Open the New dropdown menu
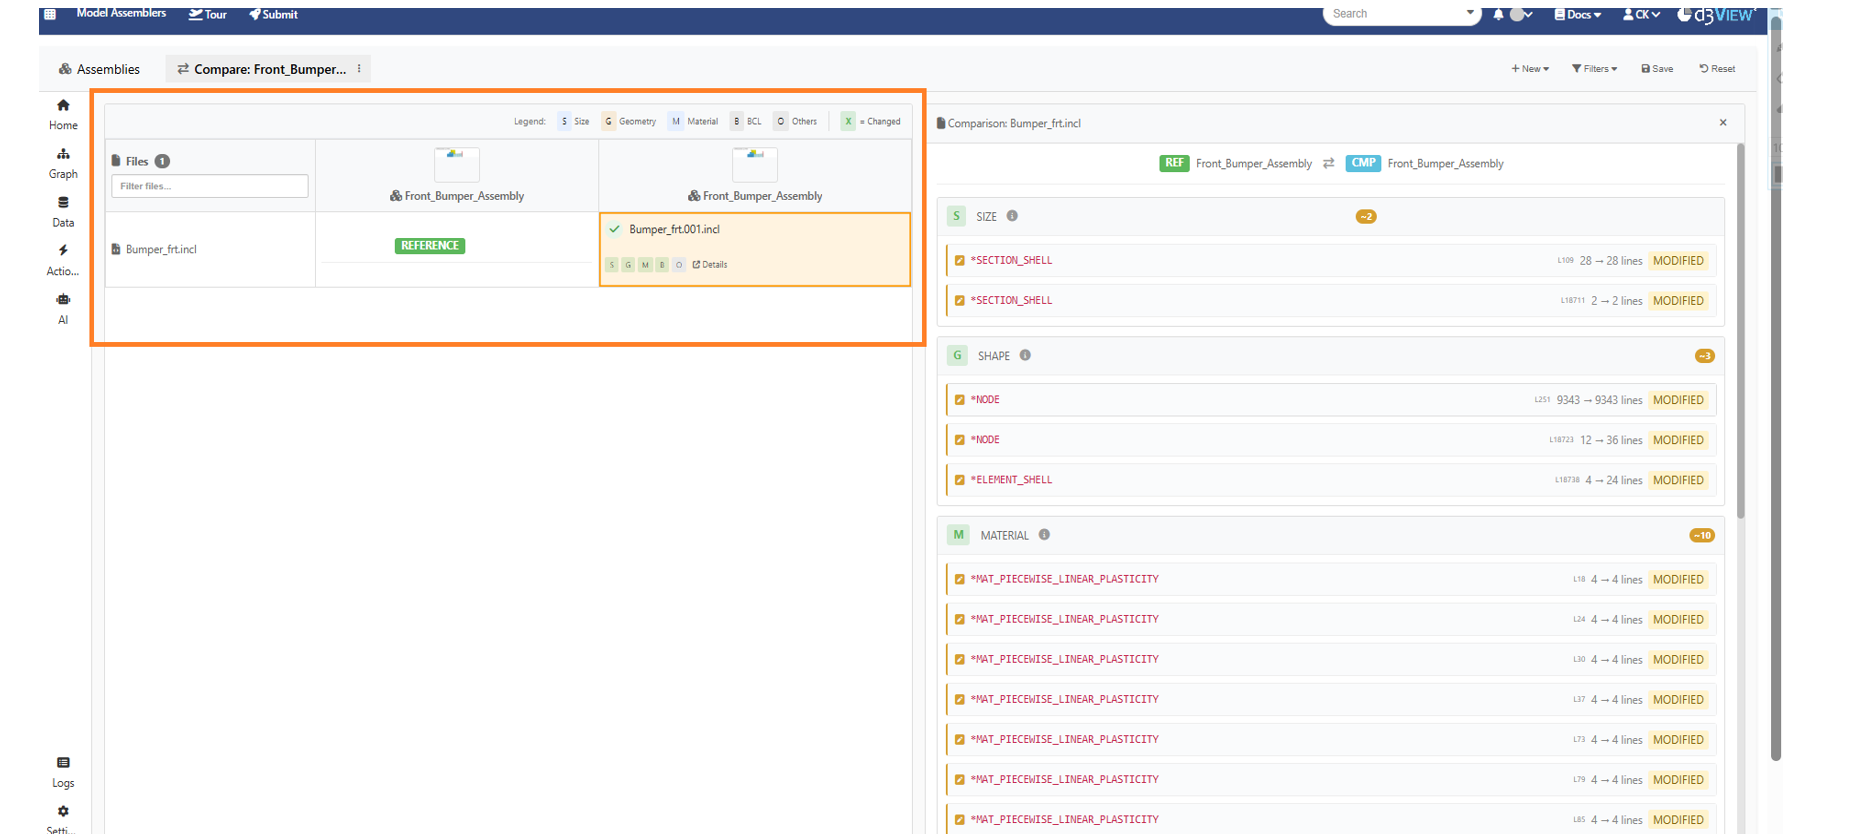Image resolution: width=1858 pixels, height=834 pixels. click(x=1530, y=69)
